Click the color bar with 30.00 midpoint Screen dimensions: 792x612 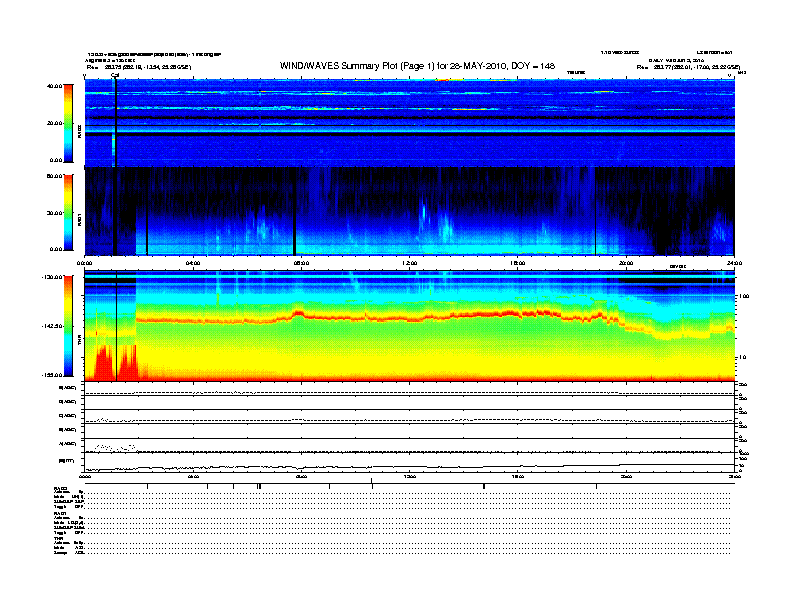tap(68, 213)
